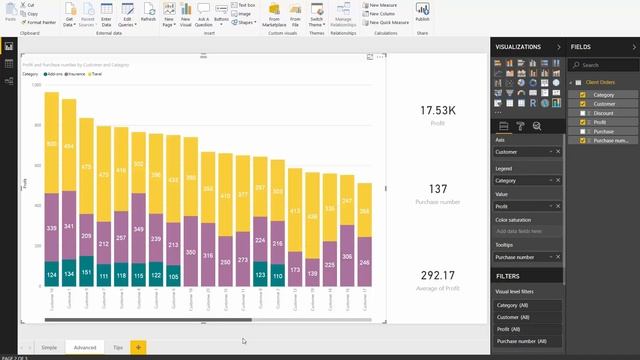Uncheck the Customer field checkbox
The height and width of the screenshot is (360, 640).
point(582,104)
